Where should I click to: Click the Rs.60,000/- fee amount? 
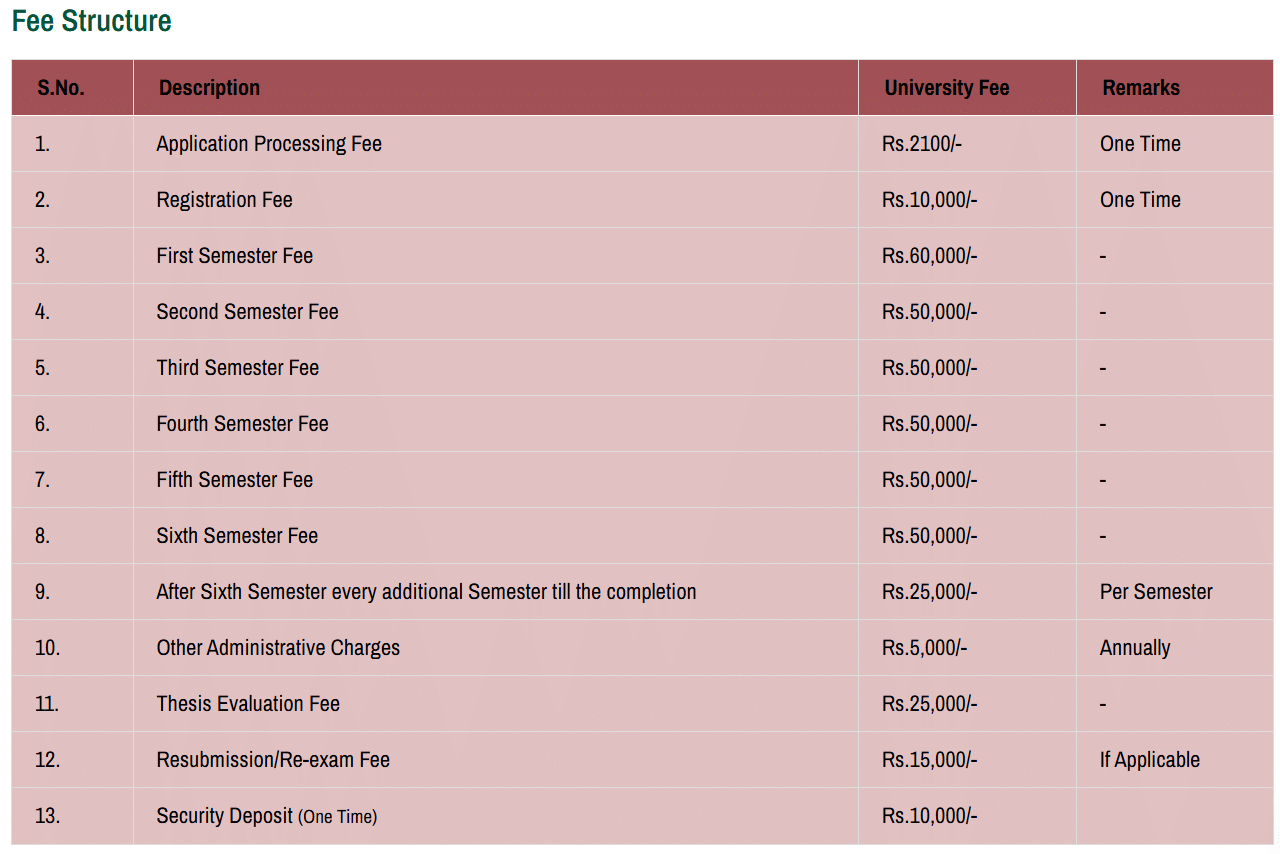(929, 256)
